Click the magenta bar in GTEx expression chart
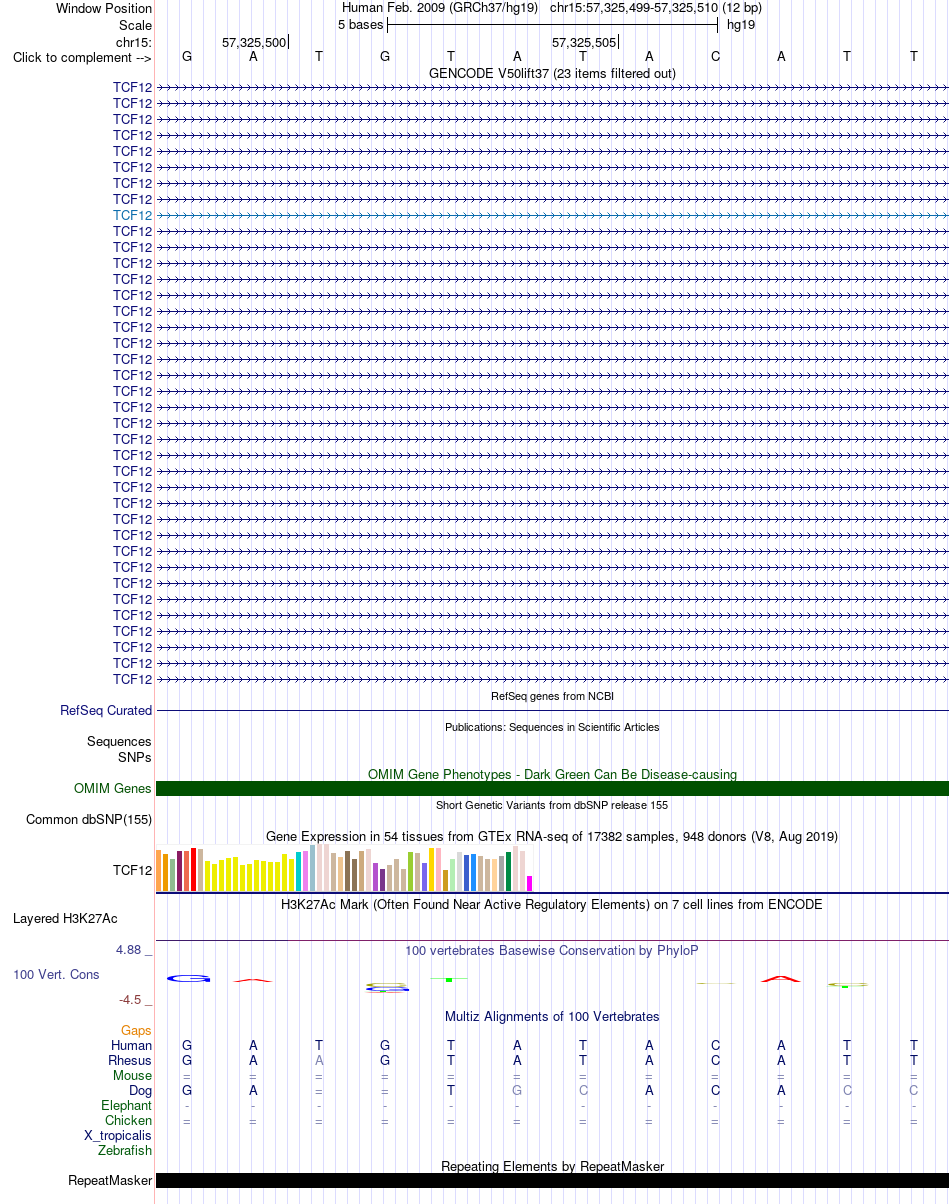This screenshot has height=1204, width=950. (x=530, y=883)
